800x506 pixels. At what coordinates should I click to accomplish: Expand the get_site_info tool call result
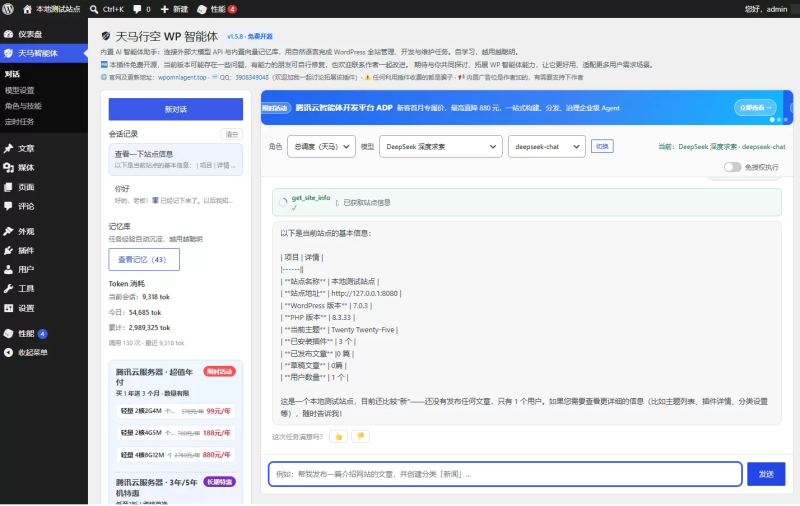pos(527,203)
